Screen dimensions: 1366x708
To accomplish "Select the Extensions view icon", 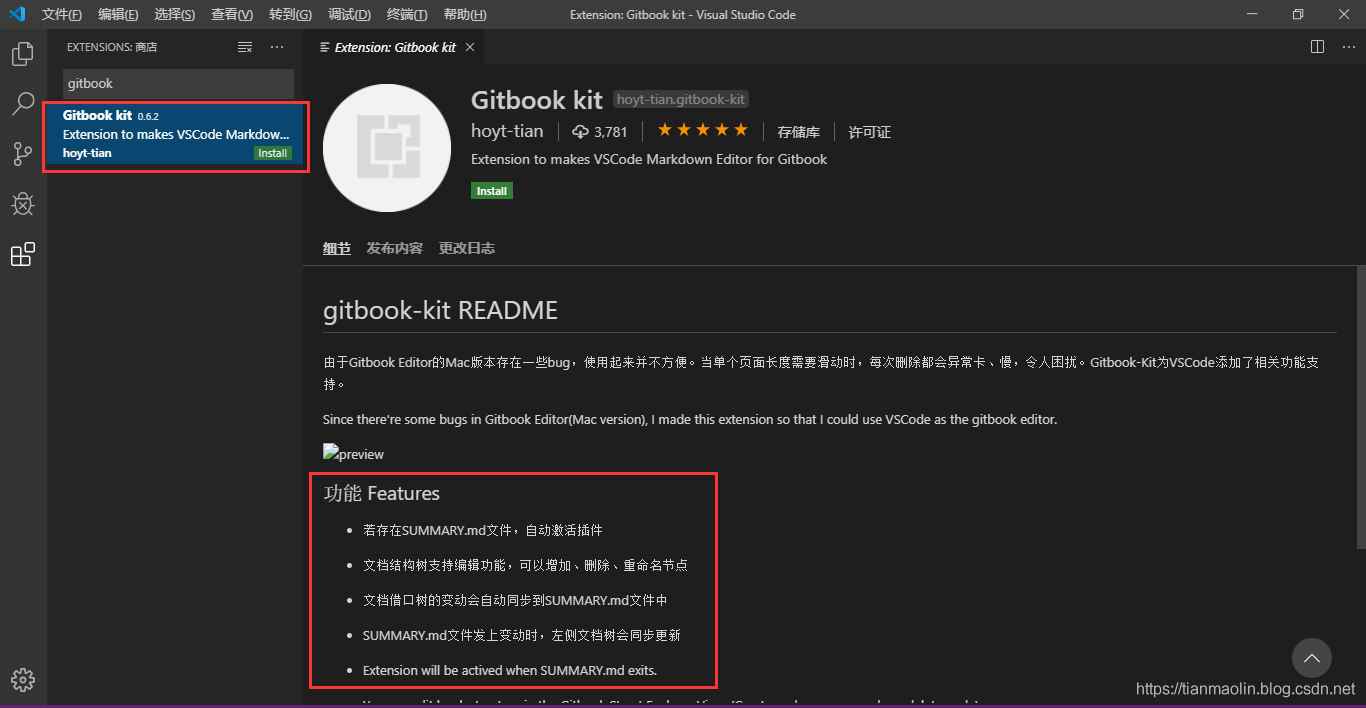I will point(22,254).
